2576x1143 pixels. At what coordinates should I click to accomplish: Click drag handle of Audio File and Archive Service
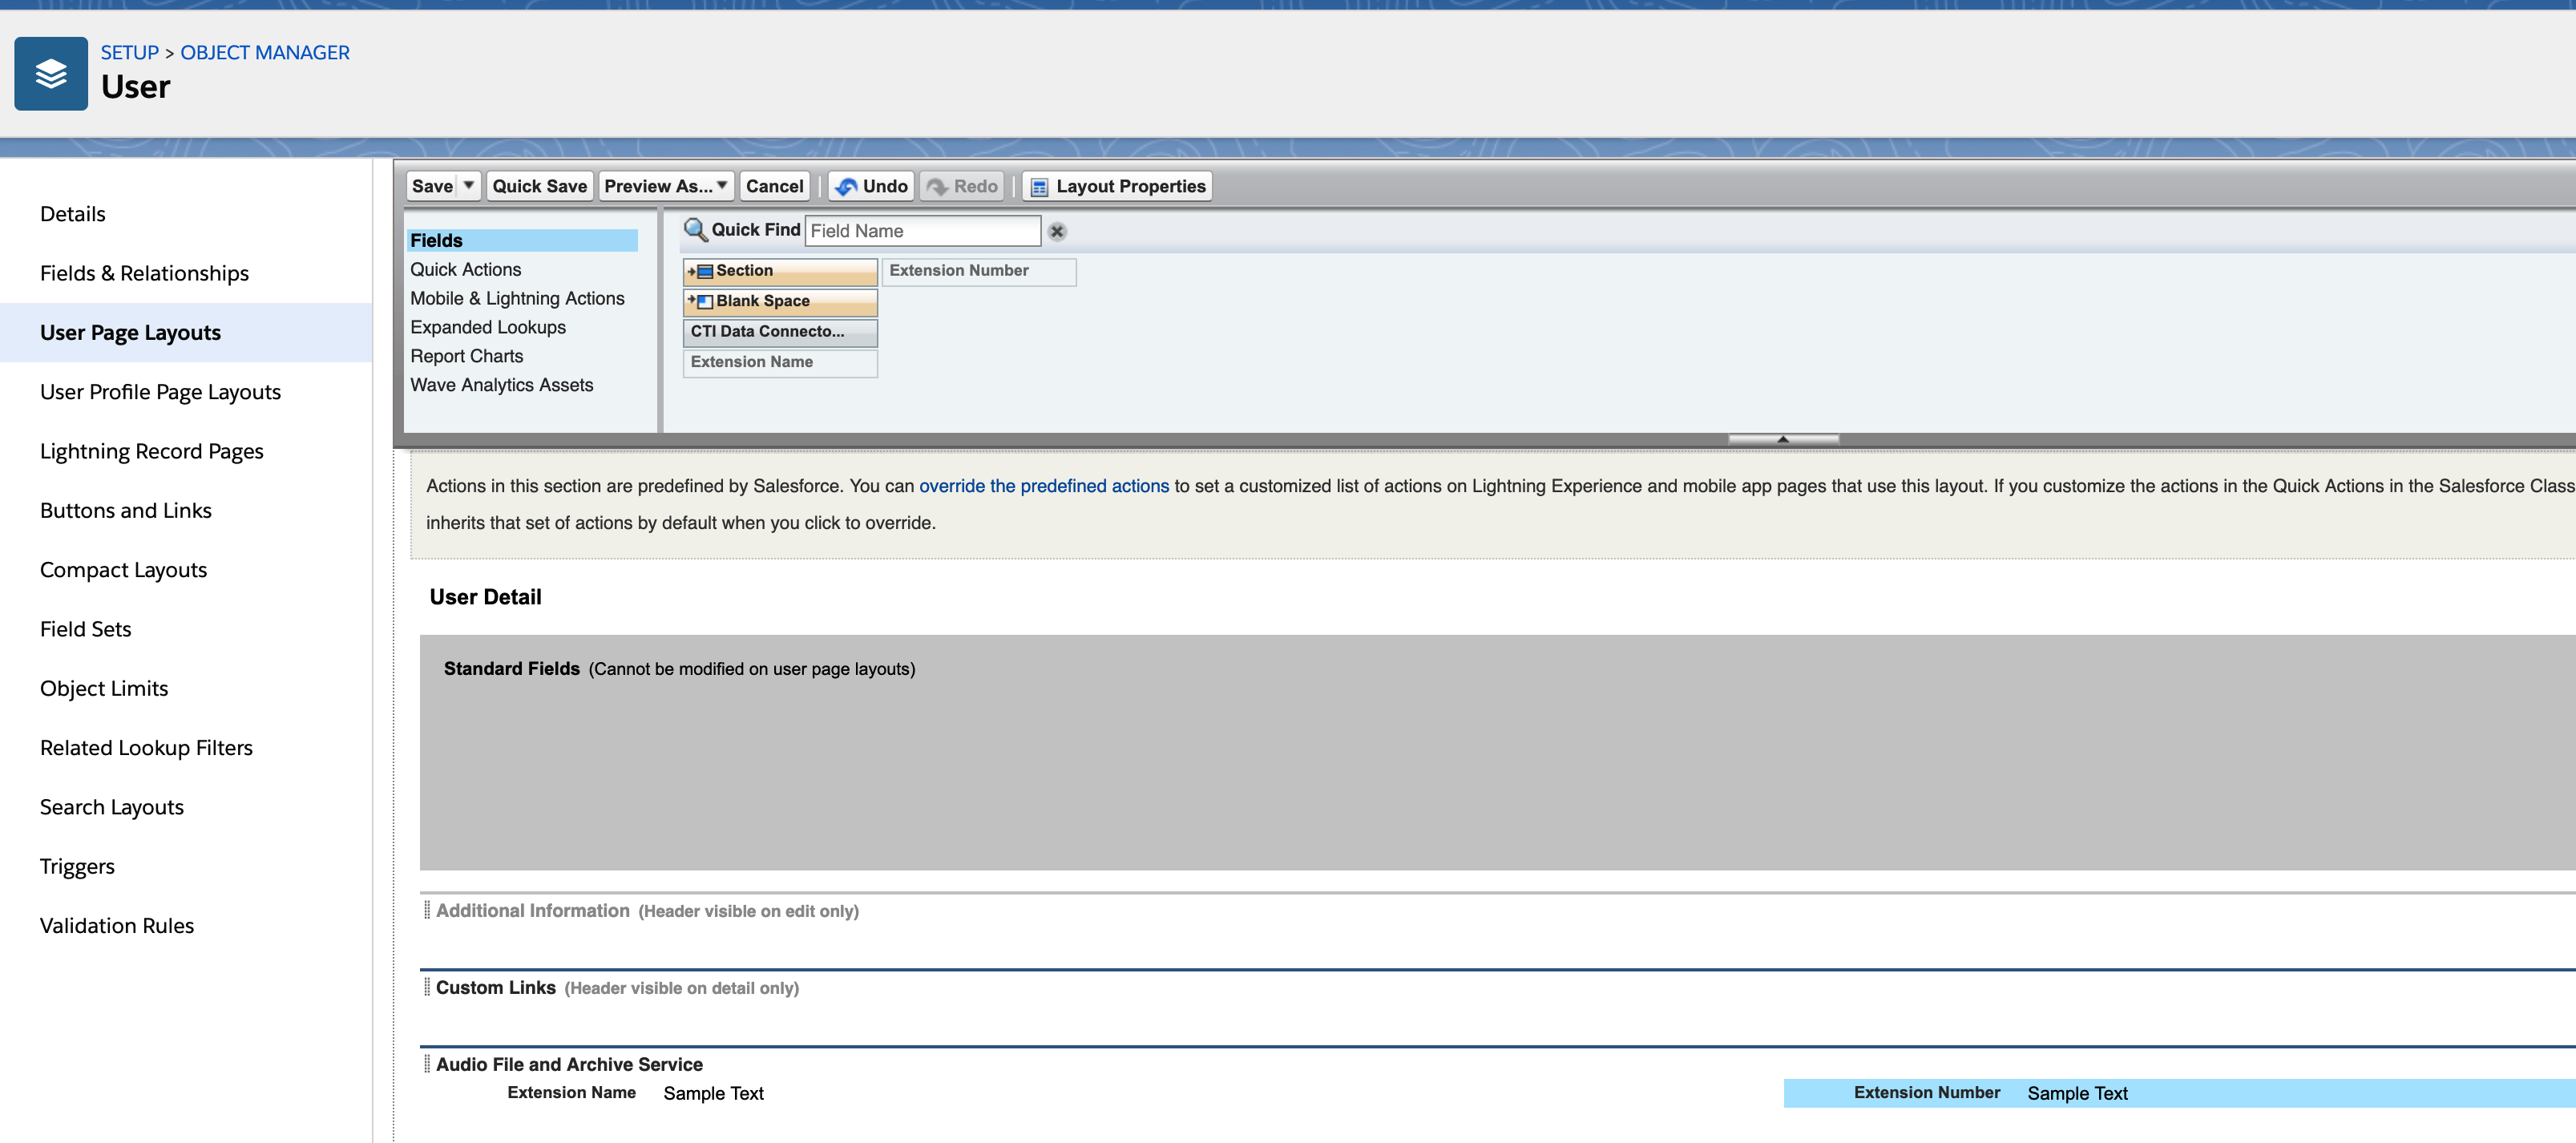427,1064
